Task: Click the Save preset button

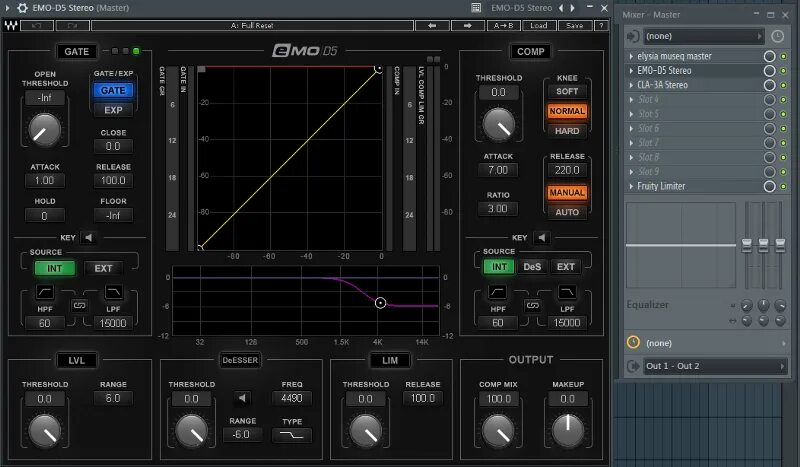Action: coord(574,26)
